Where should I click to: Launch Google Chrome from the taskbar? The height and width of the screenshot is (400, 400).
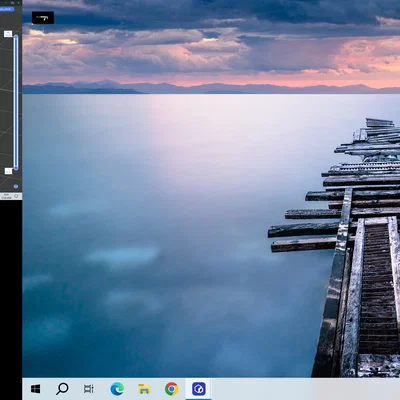[171, 389]
